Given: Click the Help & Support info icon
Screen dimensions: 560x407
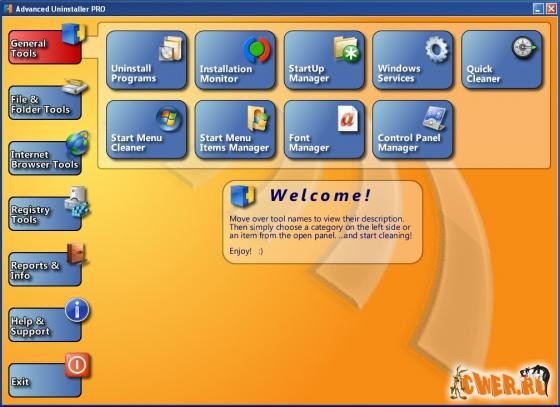Looking at the screenshot, I should tap(77, 310).
